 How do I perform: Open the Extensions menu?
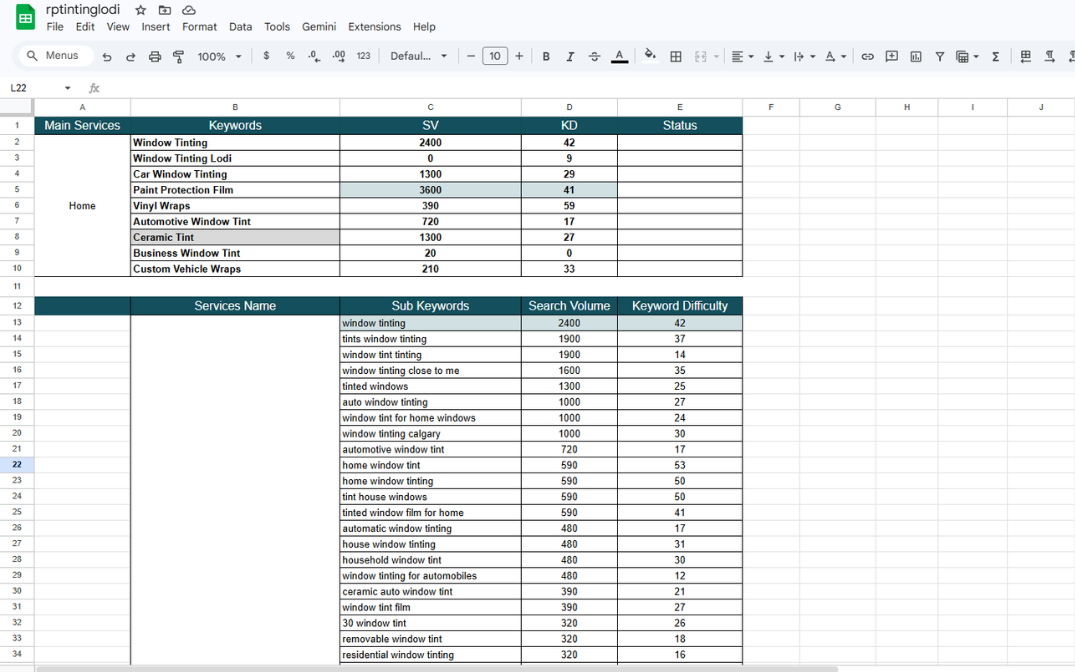pos(374,27)
